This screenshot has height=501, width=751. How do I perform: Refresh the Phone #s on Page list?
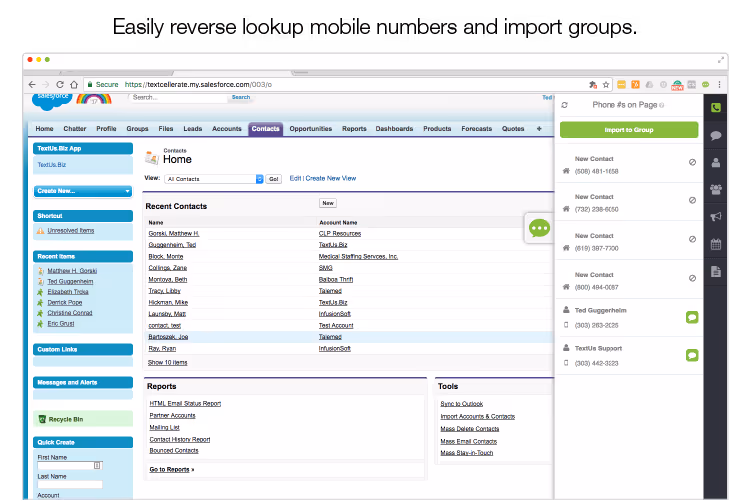point(565,105)
